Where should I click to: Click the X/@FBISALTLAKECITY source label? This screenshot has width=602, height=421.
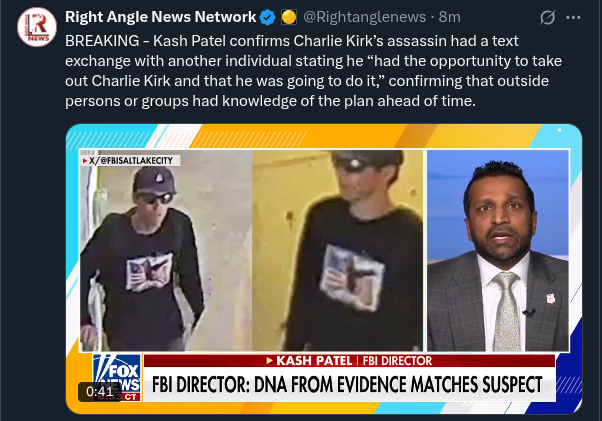point(131,160)
